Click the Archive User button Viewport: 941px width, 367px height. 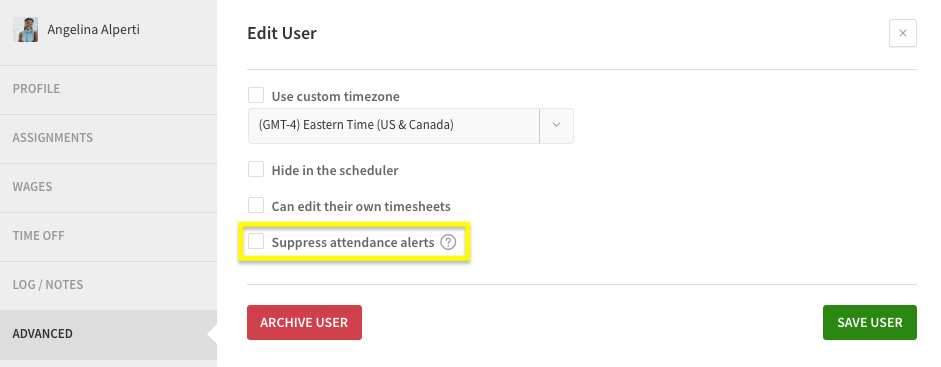point(304,323)
